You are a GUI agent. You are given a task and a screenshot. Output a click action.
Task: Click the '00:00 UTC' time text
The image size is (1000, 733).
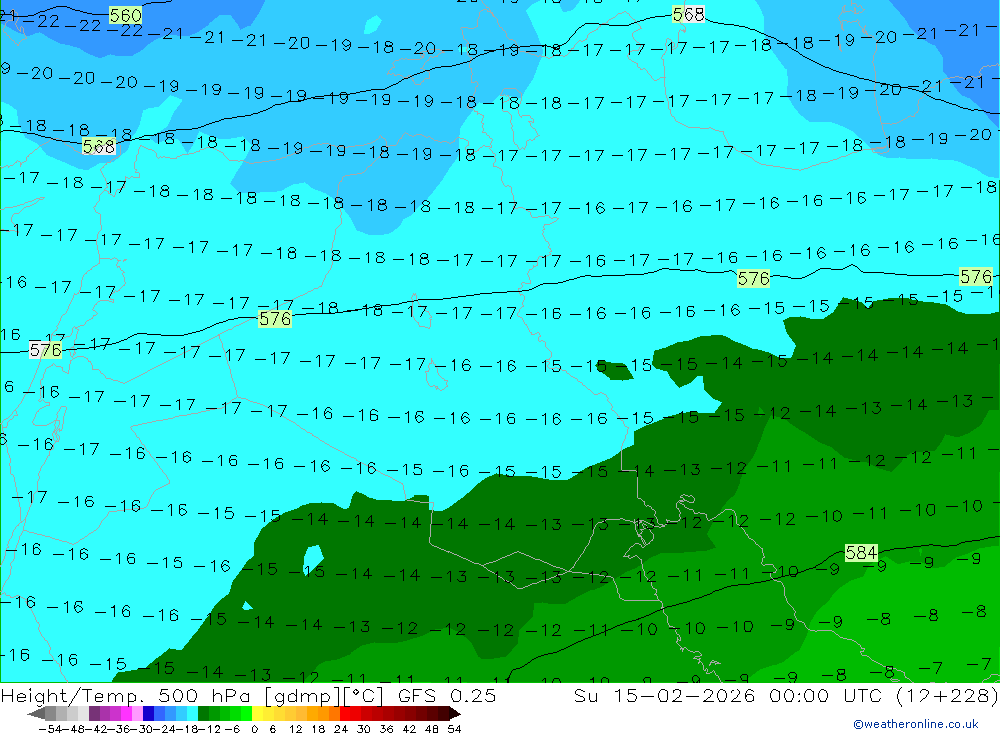826,695
